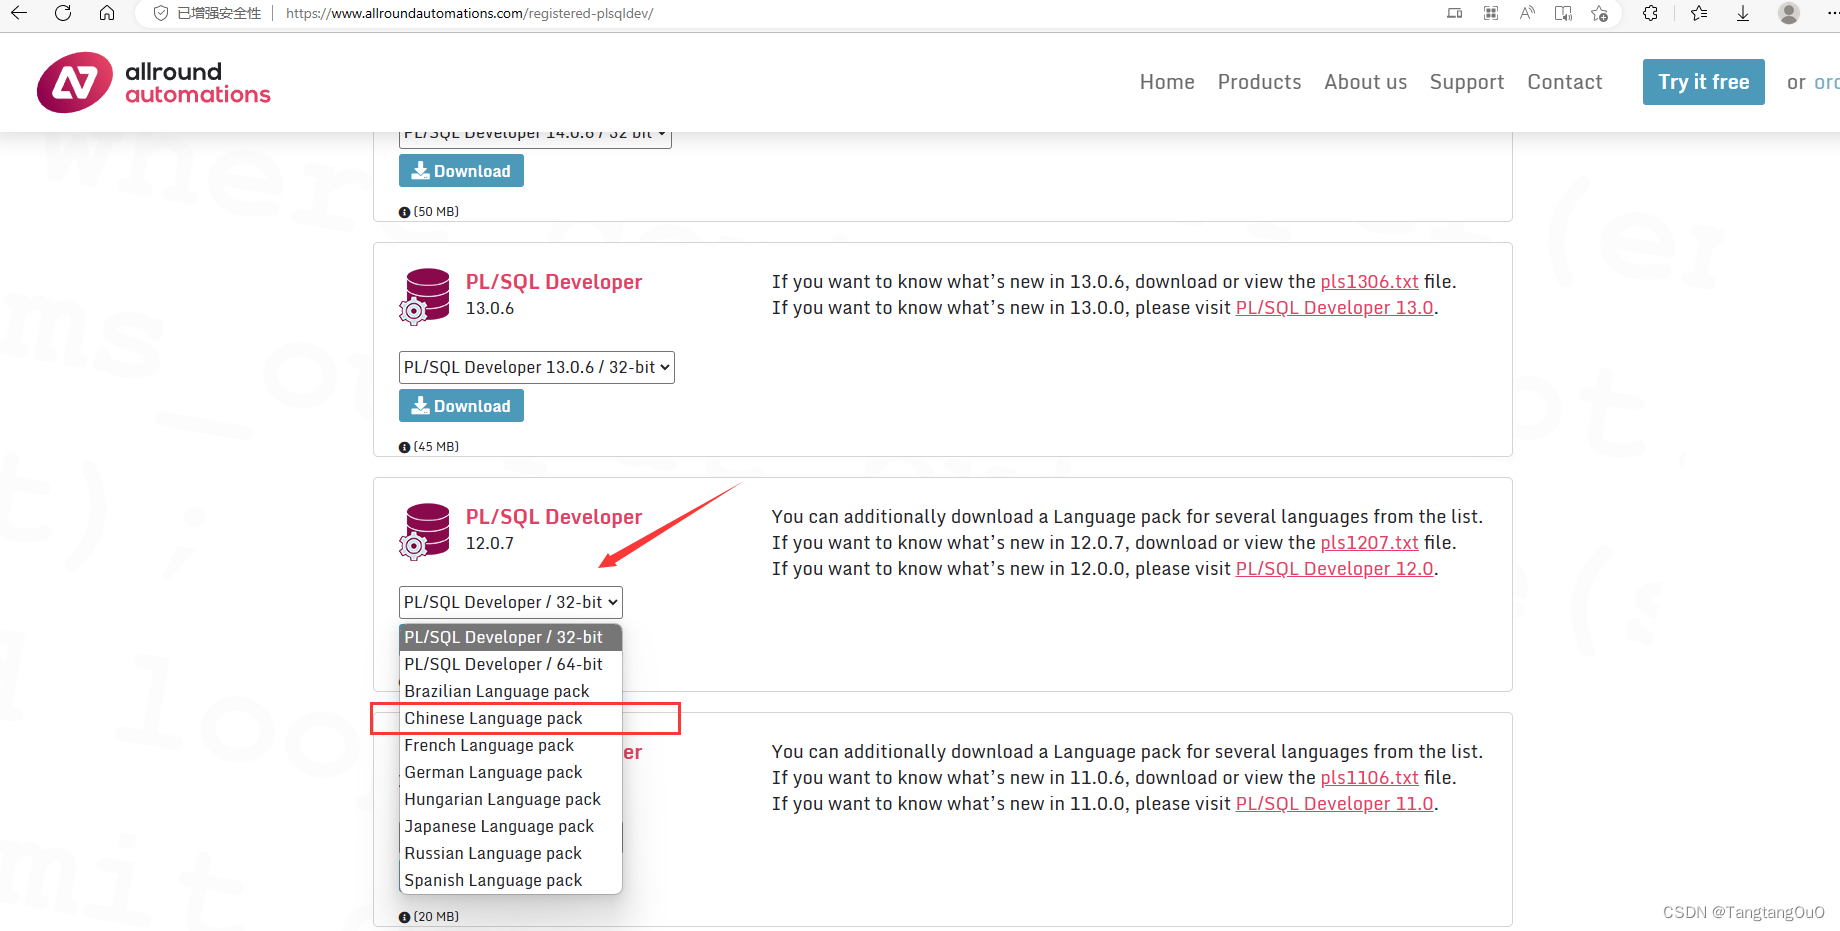
Task: Open browser extensions puzzle icon
Action: coord(1651,14)
